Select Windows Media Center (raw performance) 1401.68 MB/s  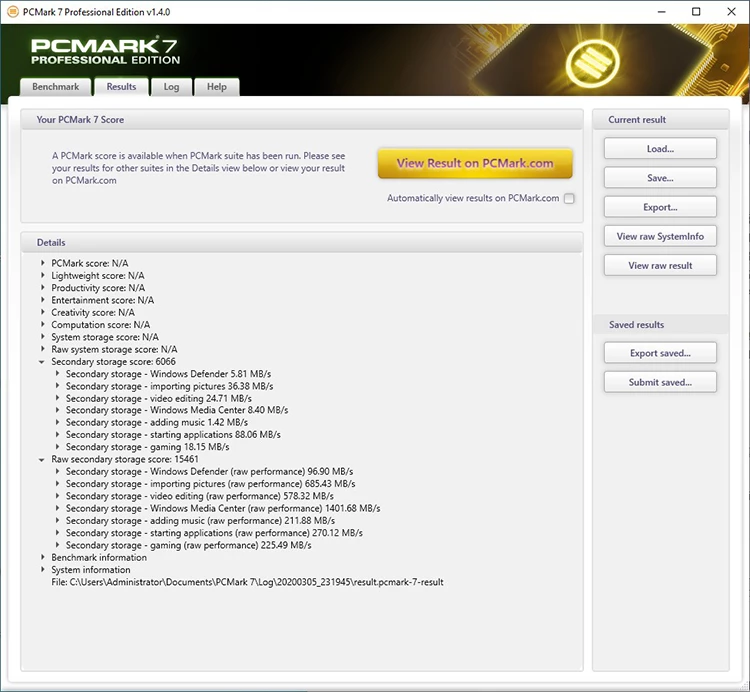pos(223,508)
